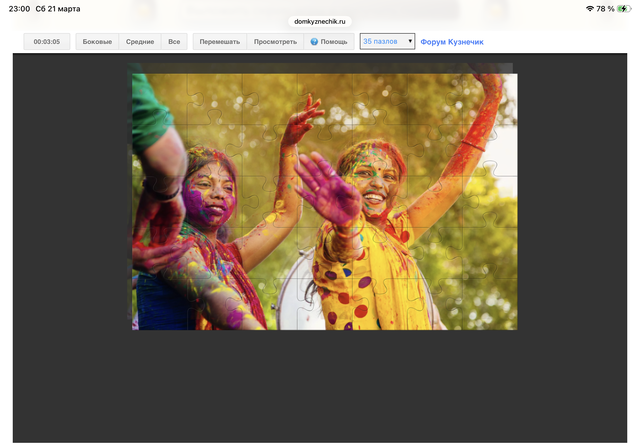Viewport: 640px width, 445px height.
Task: Click the empty dark area below the puzzle
Action: 320,390
